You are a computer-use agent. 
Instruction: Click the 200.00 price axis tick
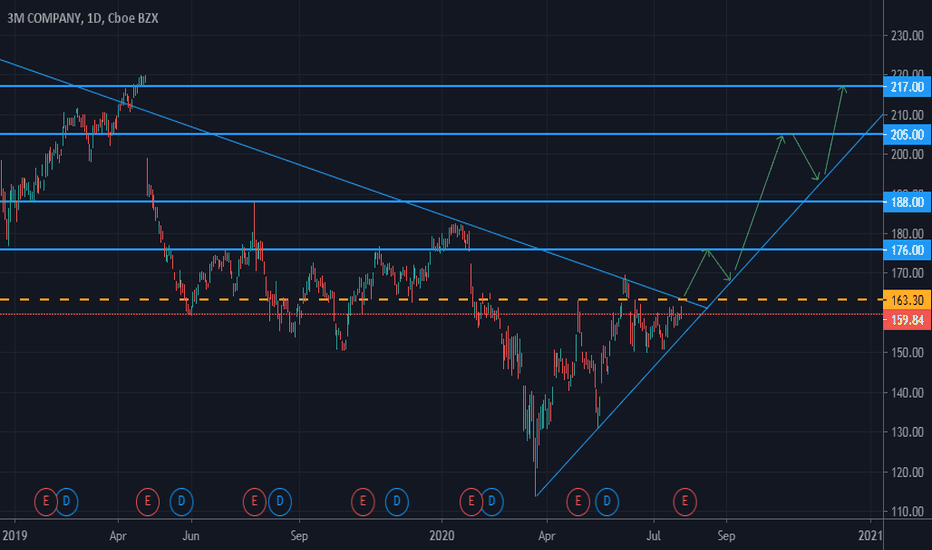(907, 155)
